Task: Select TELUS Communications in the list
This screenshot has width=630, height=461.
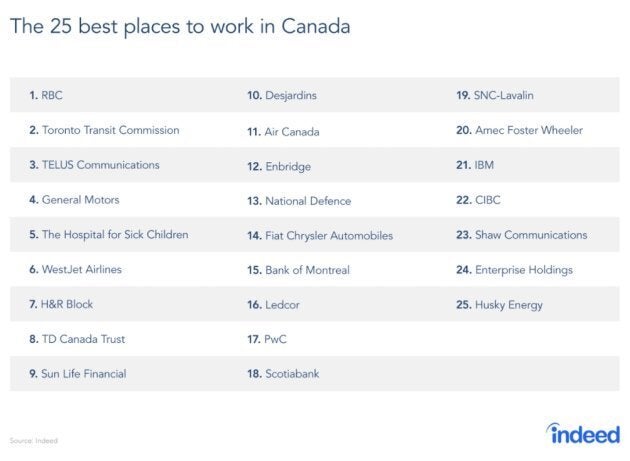Action: point(94,165)
